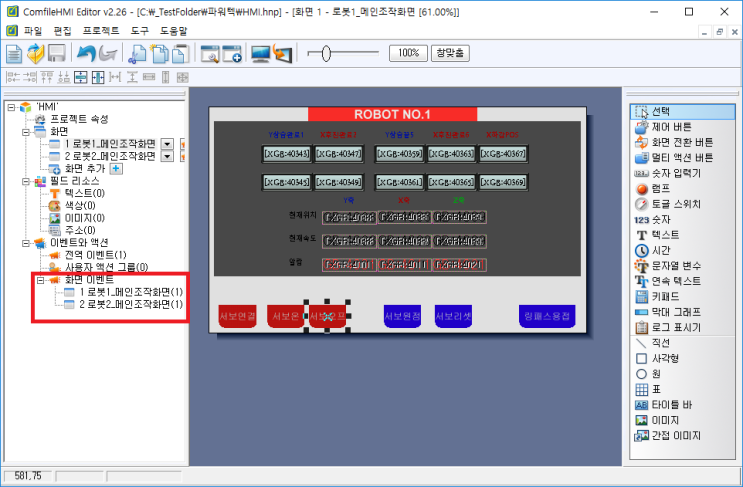The height and width of the screenshot is (487, 743).
Task: Open dropdown next to 로봇1_메인조작화면
Action: click(167, 144)
